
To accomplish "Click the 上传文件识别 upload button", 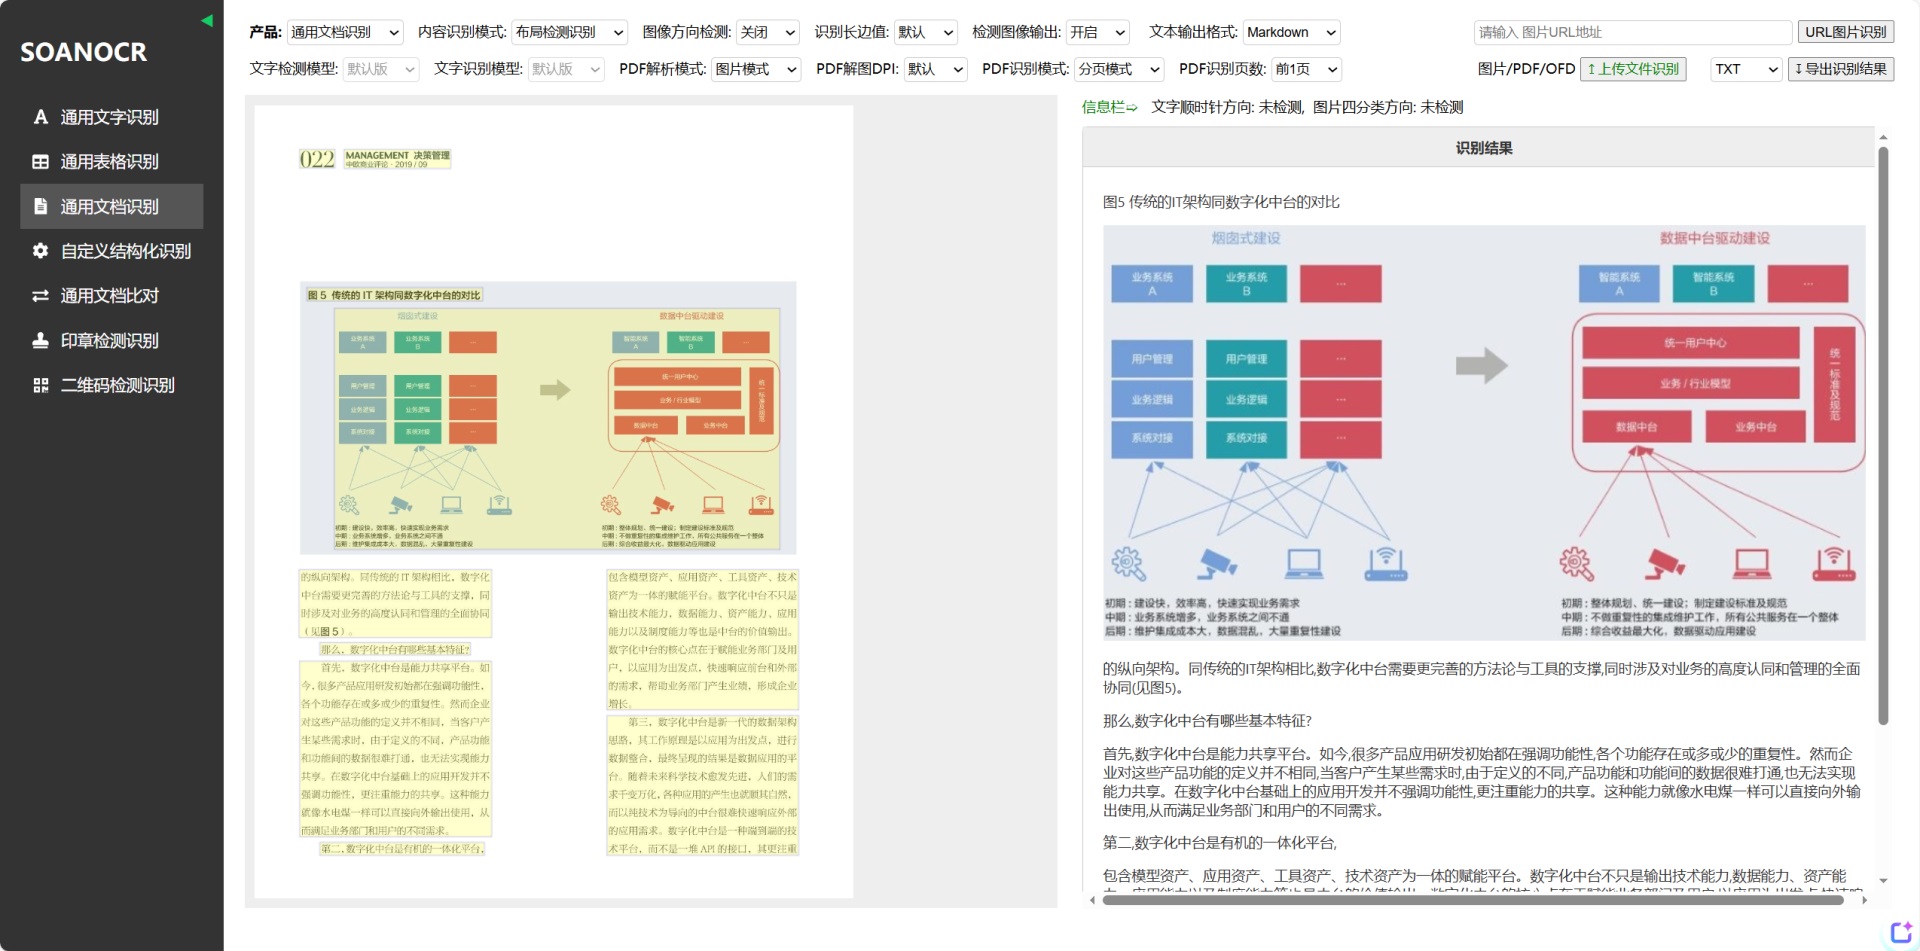I will [x=1633, y=69].
